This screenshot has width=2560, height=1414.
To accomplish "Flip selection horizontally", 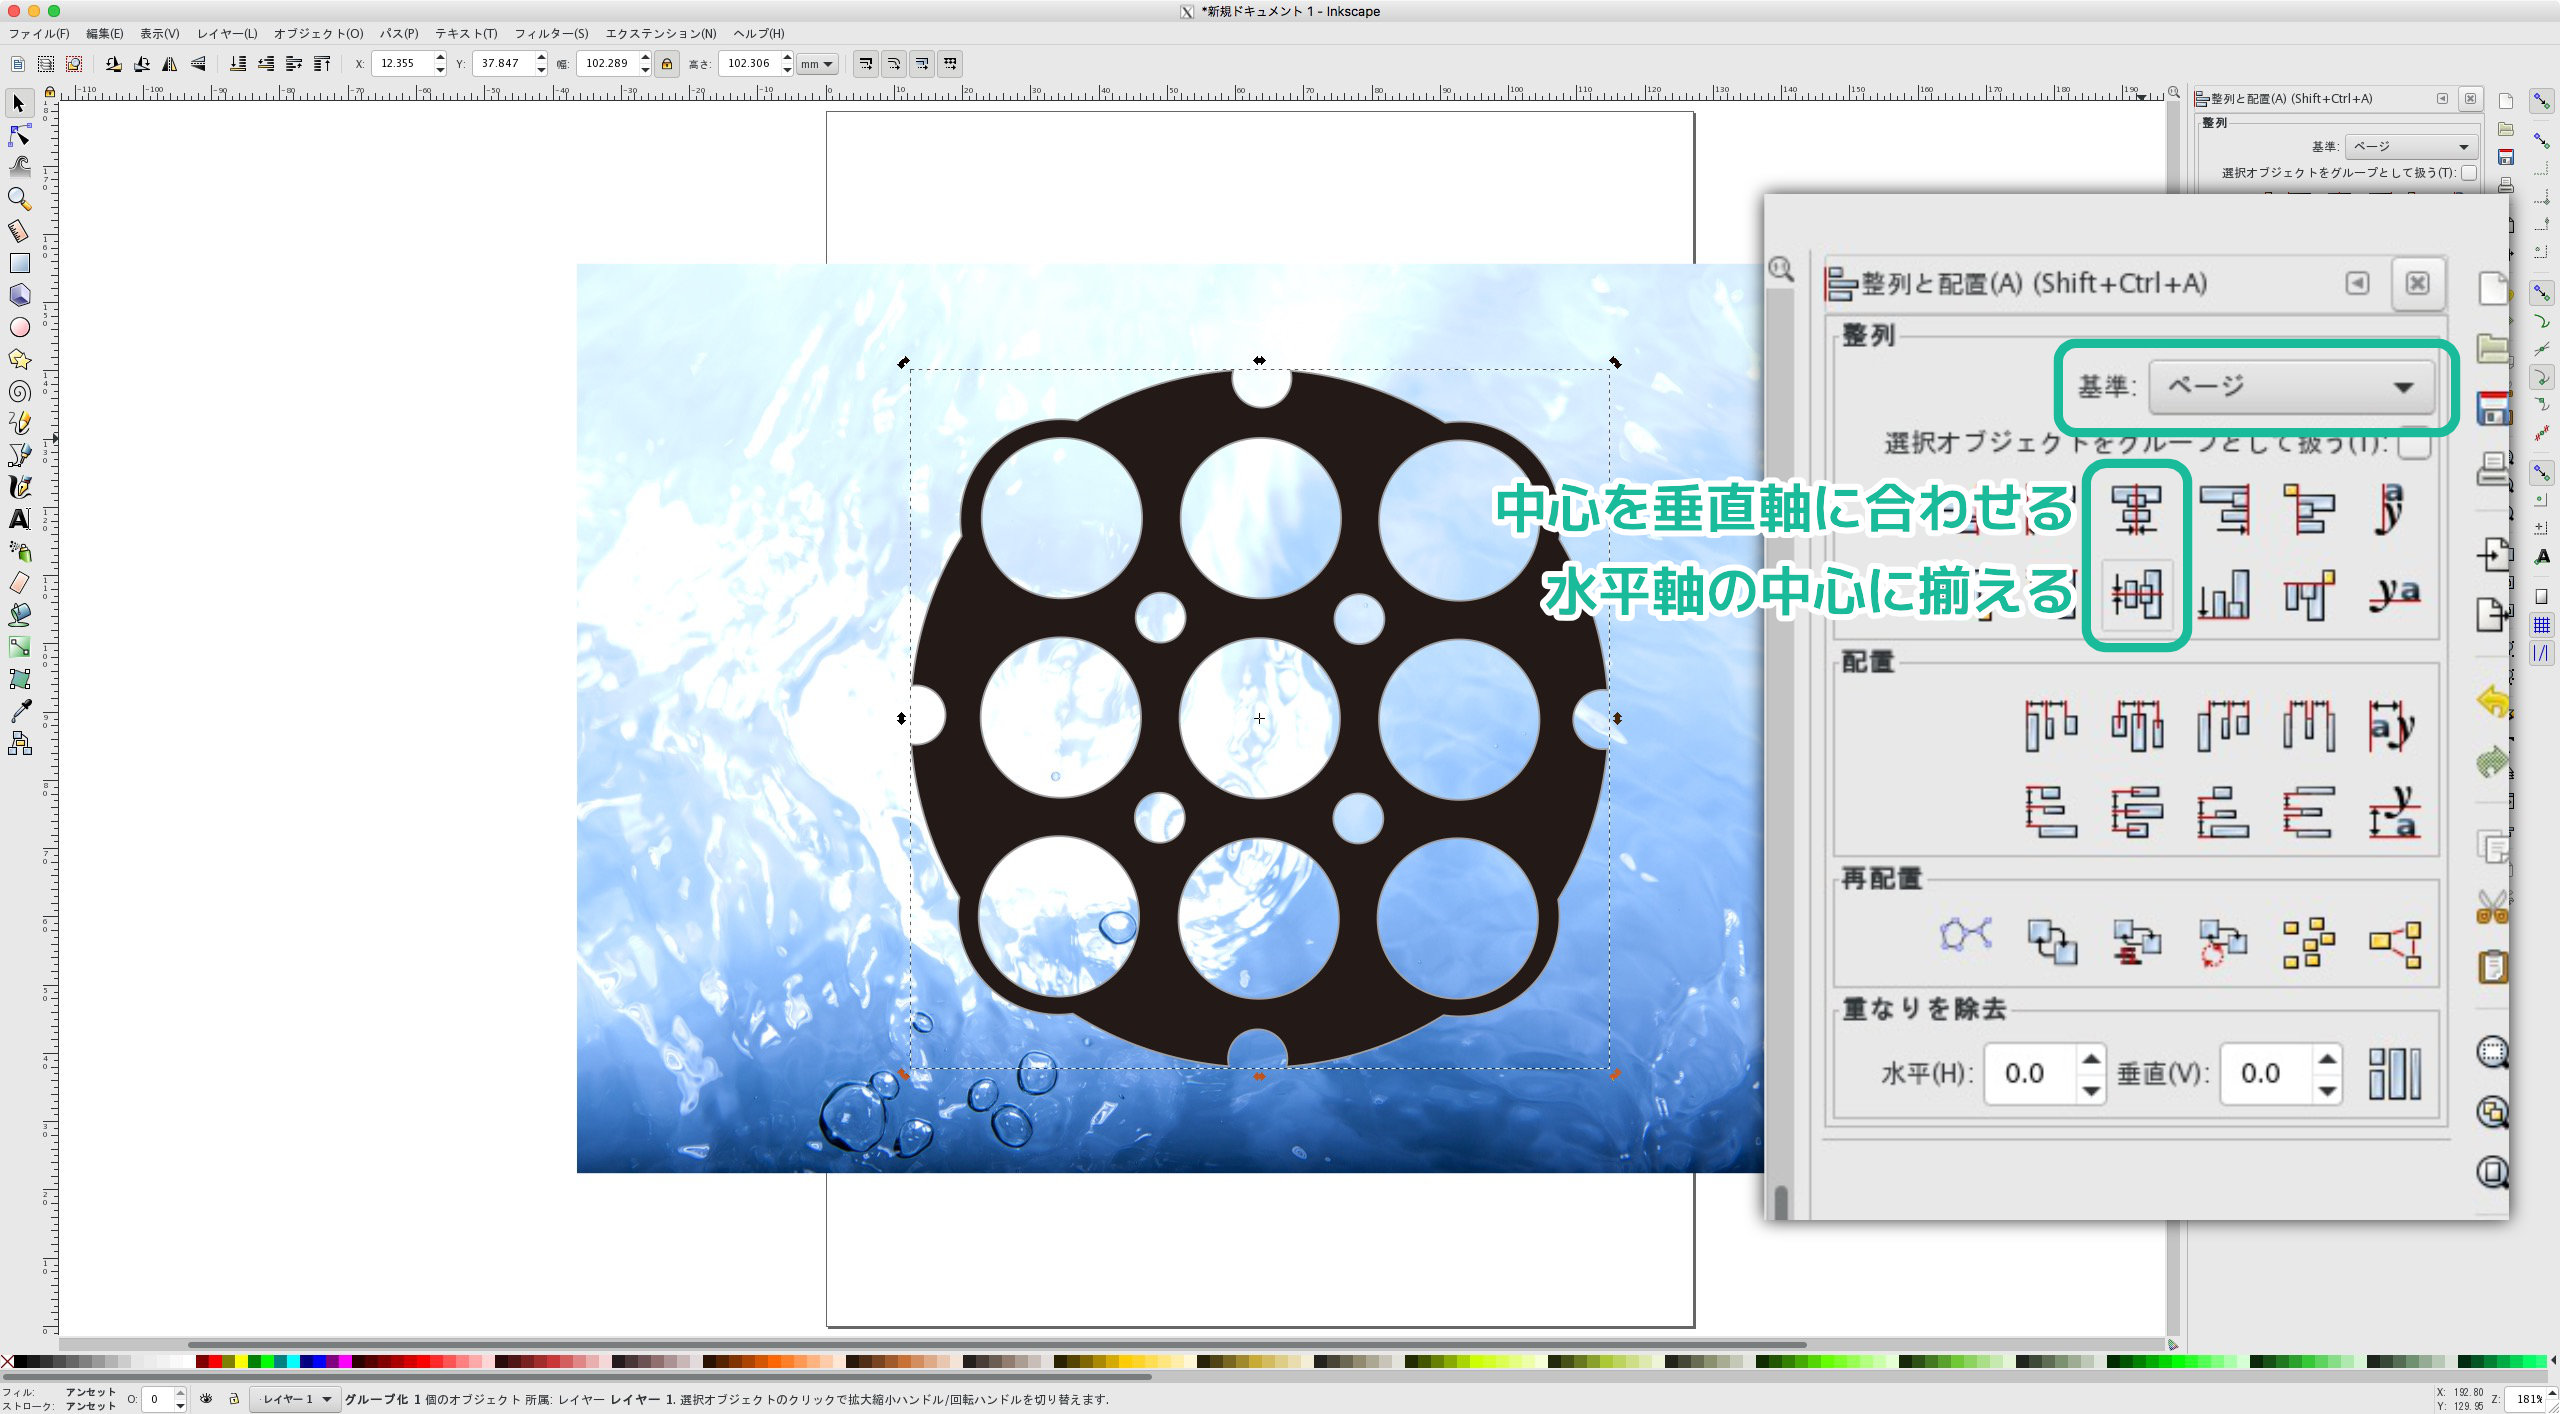I will click(170, 64).
